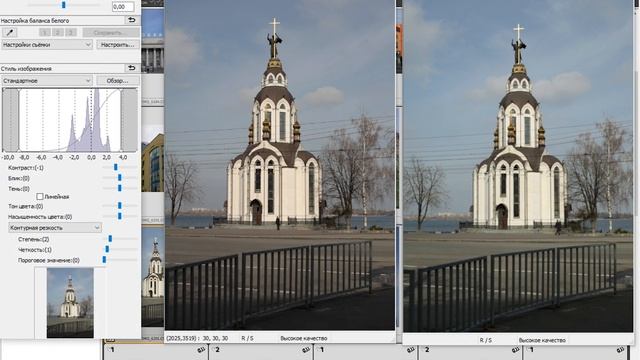Select white balance preset button 1
640x360 pixels.
pos(44,32)
